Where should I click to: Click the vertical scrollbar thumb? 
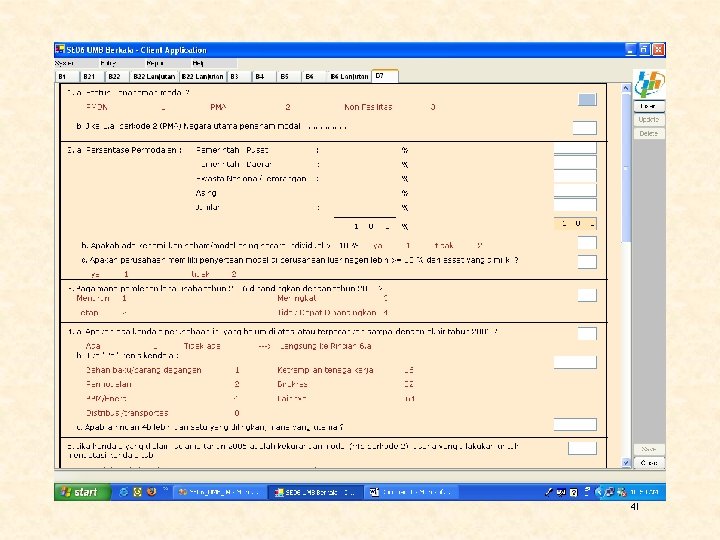(626, 167)
